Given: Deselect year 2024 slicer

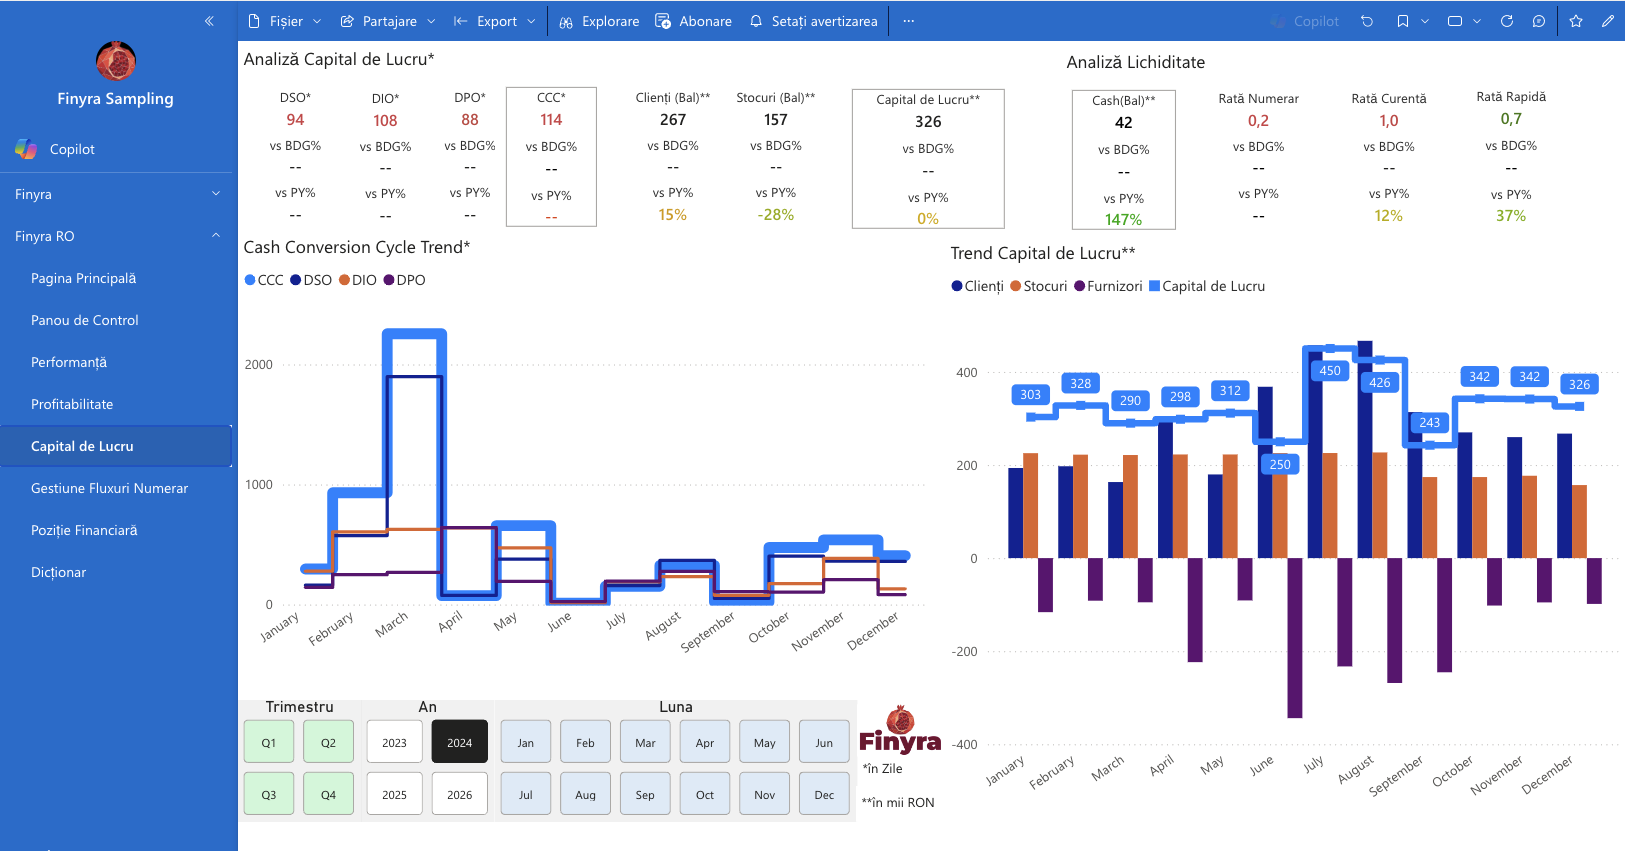Looking at the screenshot, I should click(x=460, y=742).
